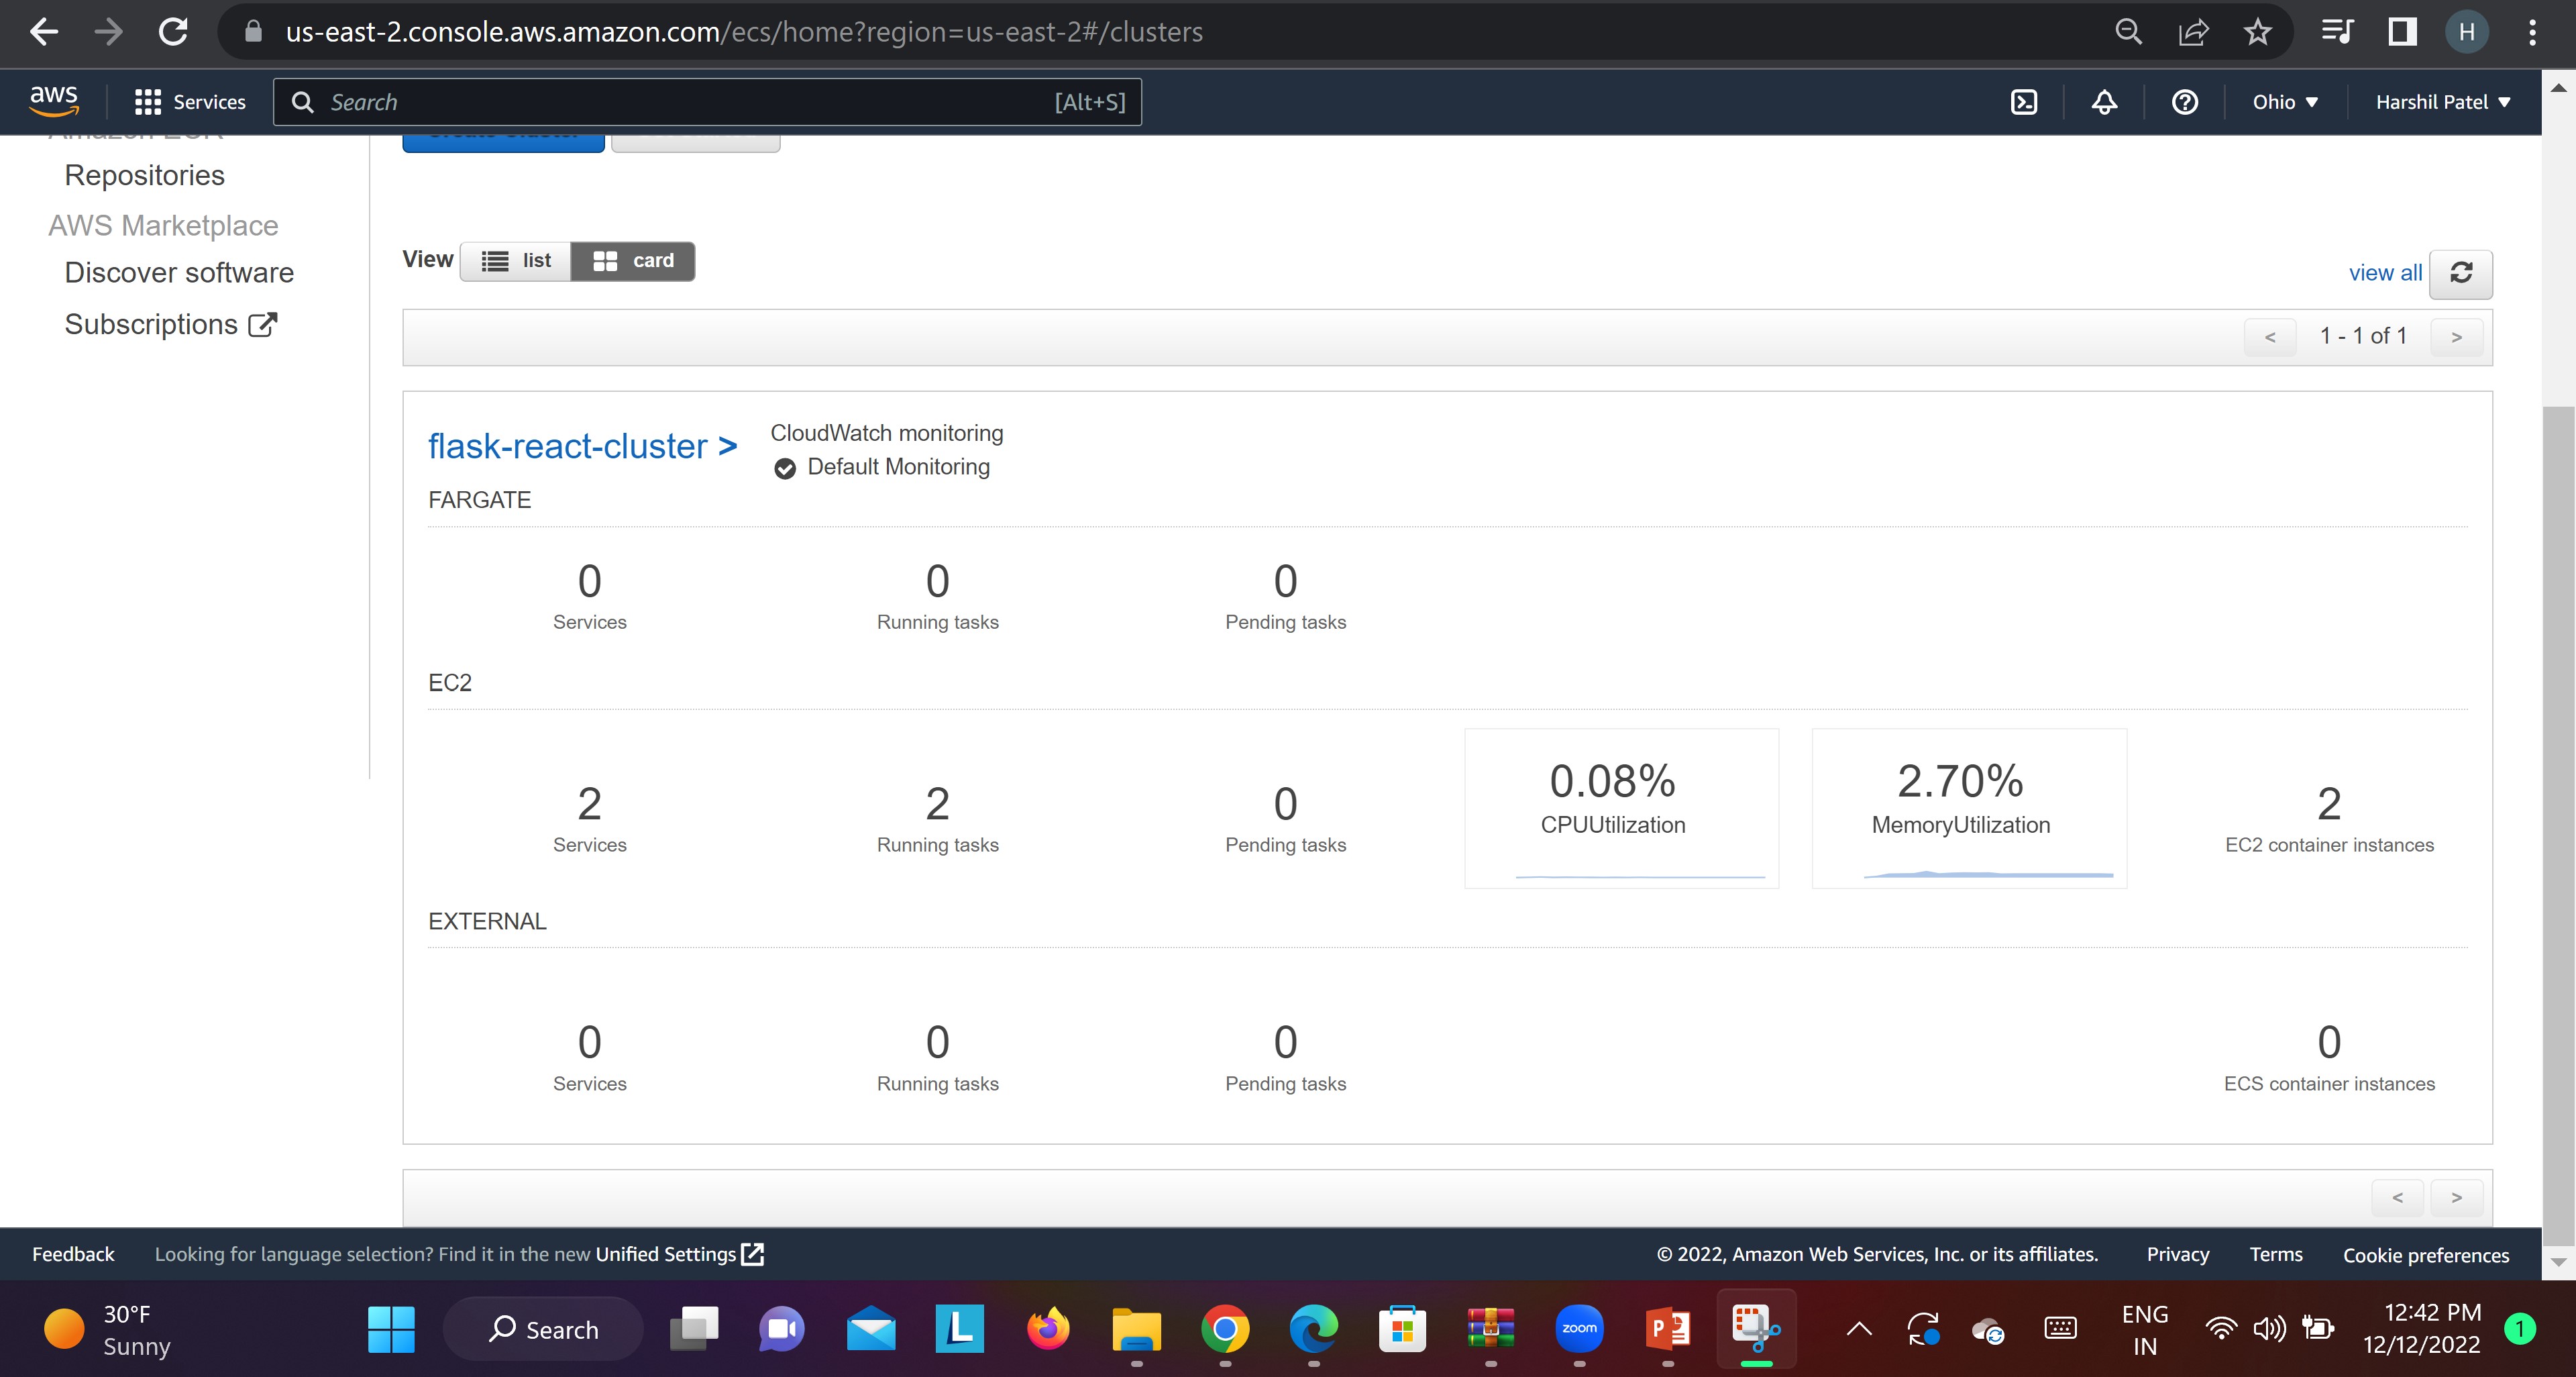Open Zoom from the taskbar
The height and width of the screenshot is (1377, 2576).
(x=1578, y=1329)
